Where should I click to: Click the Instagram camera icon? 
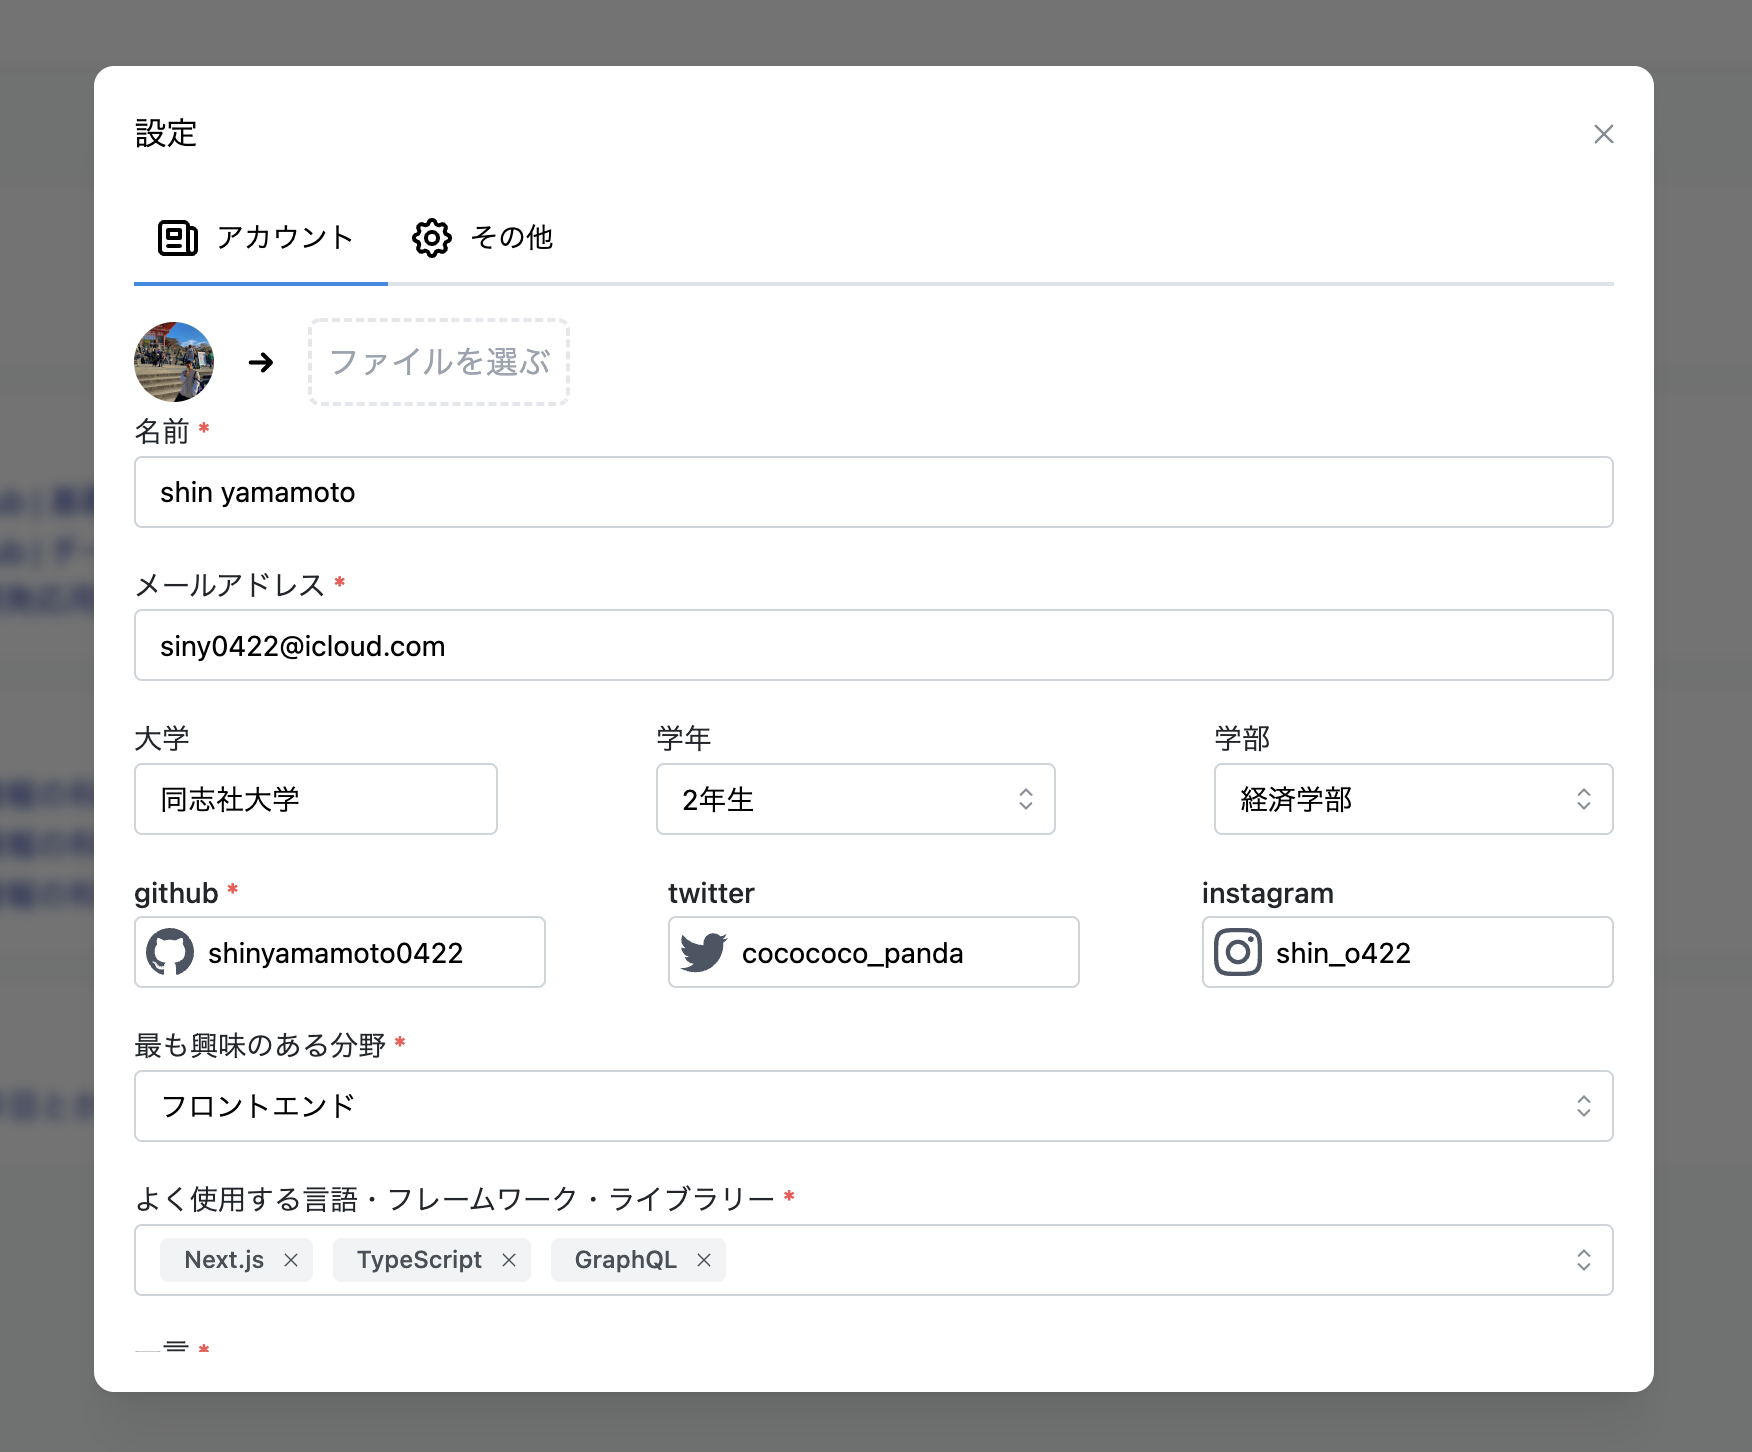[1238, 953]
